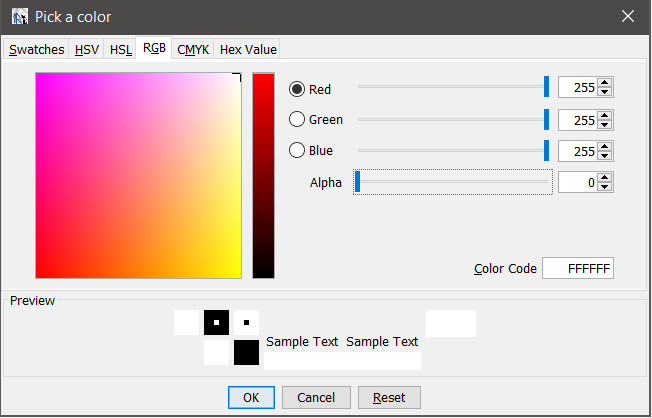This screenshot has height=418, width=652.
Task: Open the Hex Value tab
Action: 248,49
